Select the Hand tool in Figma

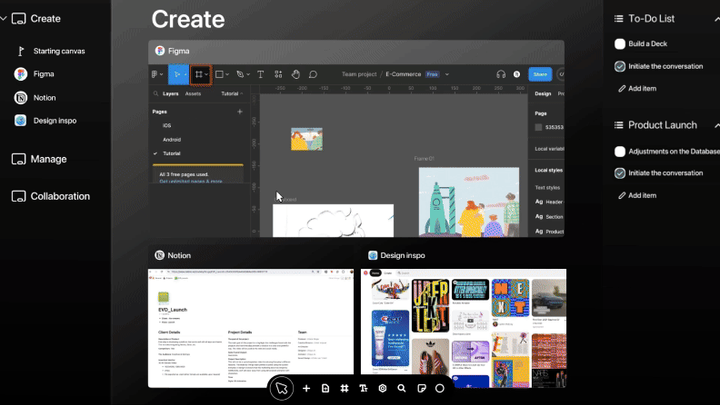tap(295, 74)
